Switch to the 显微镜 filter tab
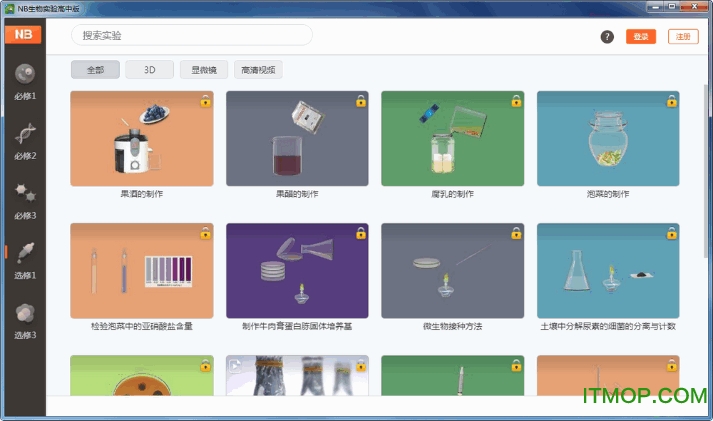The width and height of the screenshot is (713, 421). coord(204,70)
